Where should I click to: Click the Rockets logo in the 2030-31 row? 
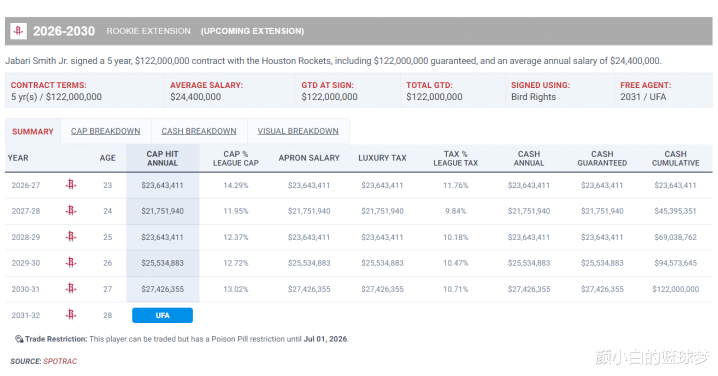tap(71, 289)
